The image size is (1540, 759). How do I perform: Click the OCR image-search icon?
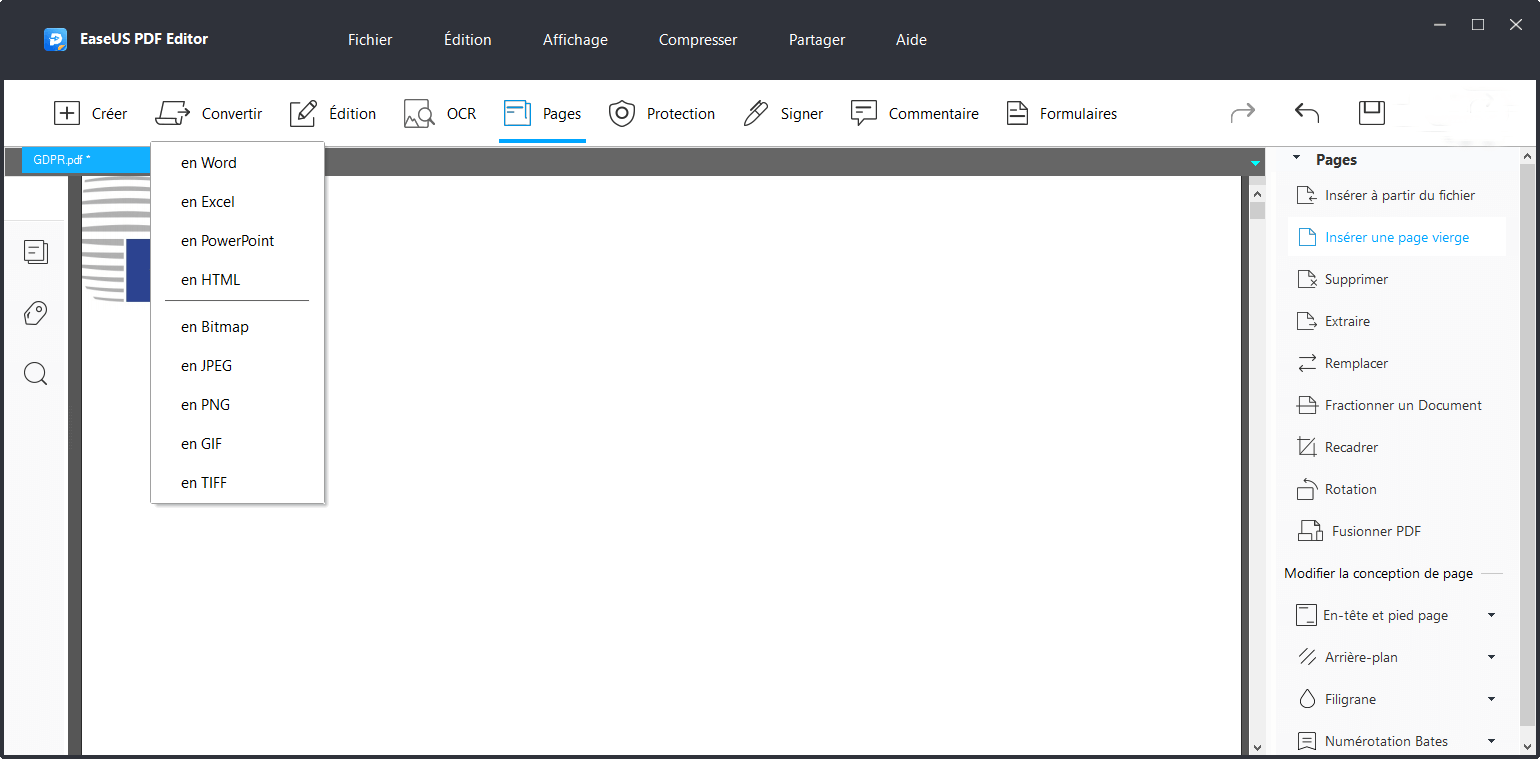pos(419,113)
